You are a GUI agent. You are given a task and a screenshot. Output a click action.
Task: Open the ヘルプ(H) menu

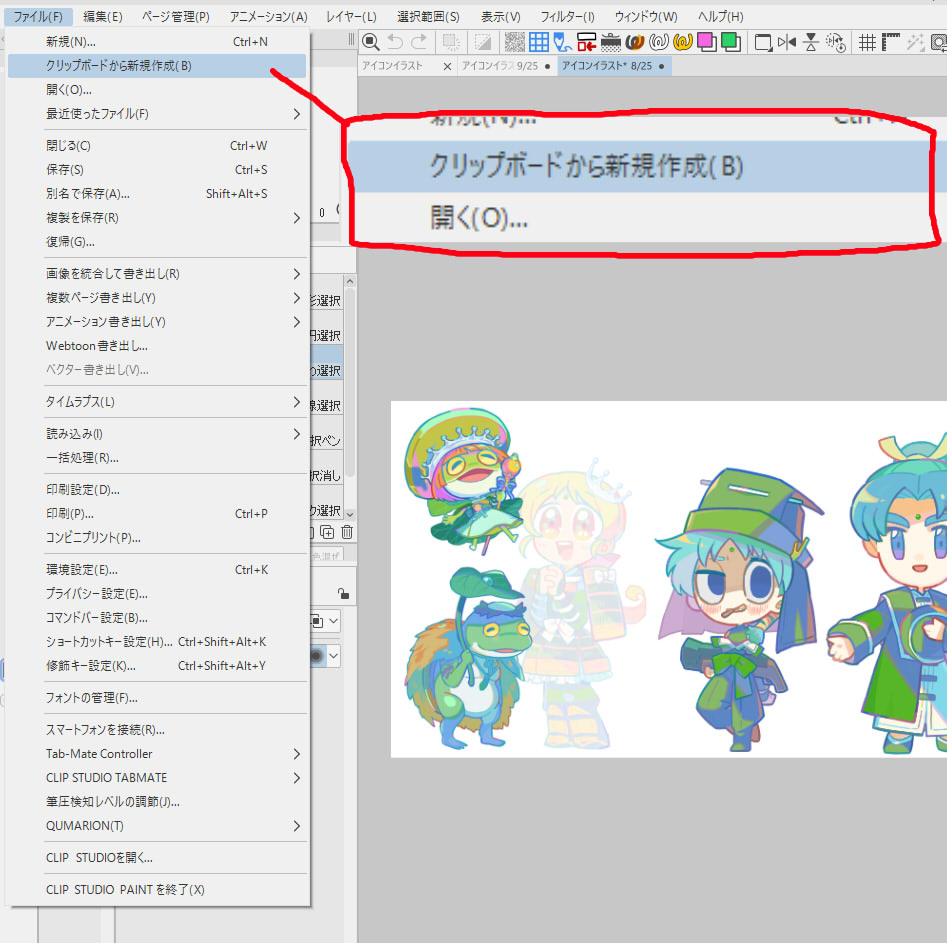(721, 16)
